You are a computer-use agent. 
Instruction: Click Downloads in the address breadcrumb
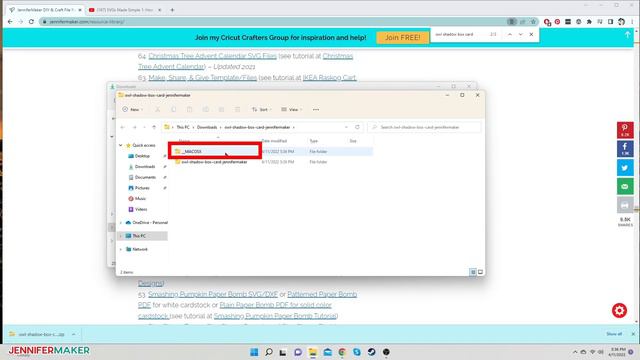(x=207, y=127)
